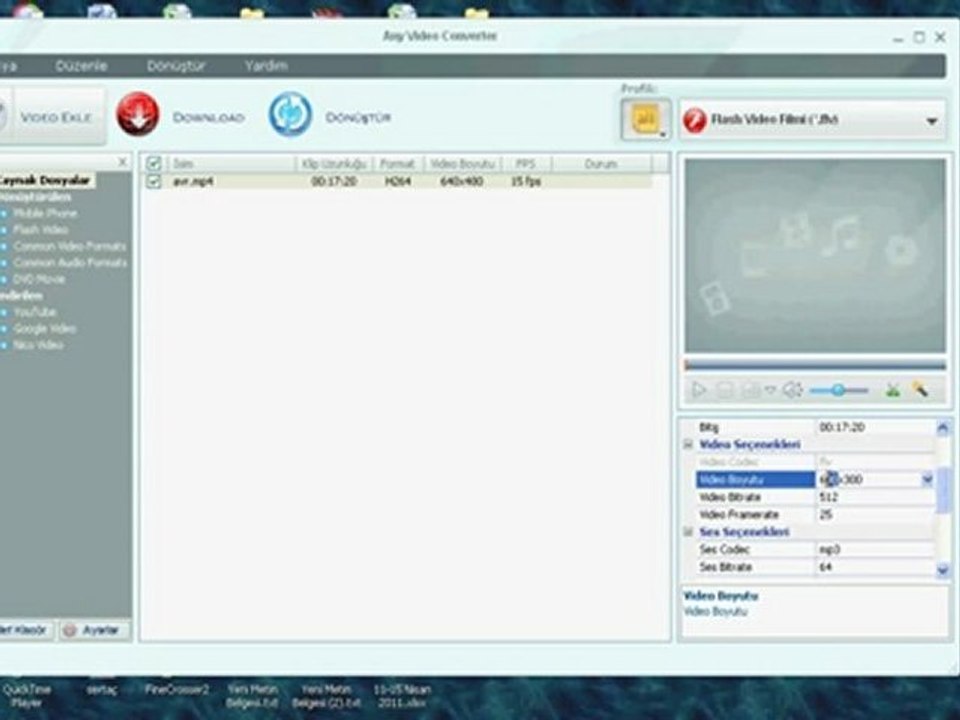Click the Video Framerate value 25
The height and width of the screenshot is (720, 960).
(x=874, y=515)
